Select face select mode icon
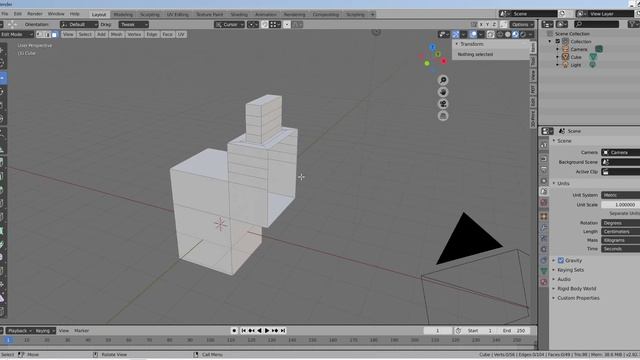 coord(54,35)
